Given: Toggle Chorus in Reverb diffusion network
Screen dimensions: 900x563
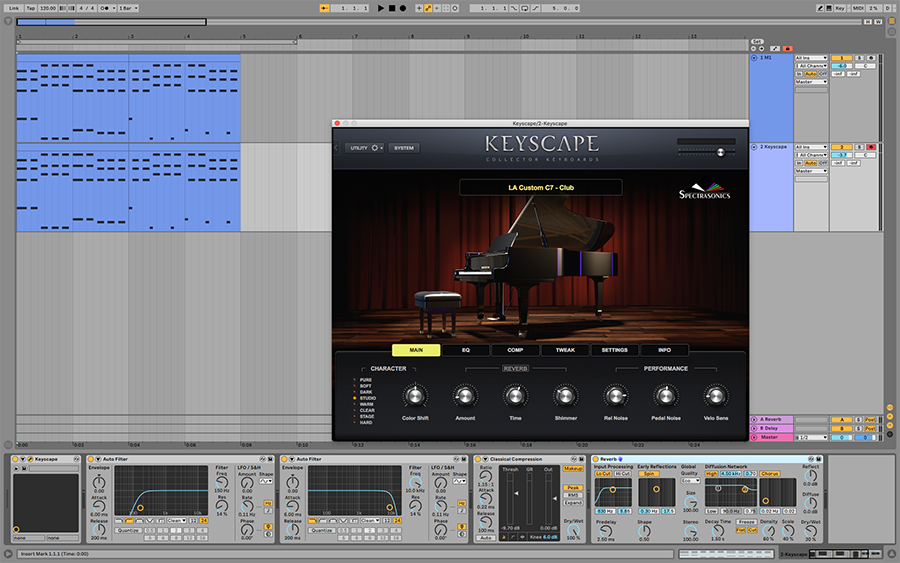Looking at the screenshot, I should tap(770, 473).
